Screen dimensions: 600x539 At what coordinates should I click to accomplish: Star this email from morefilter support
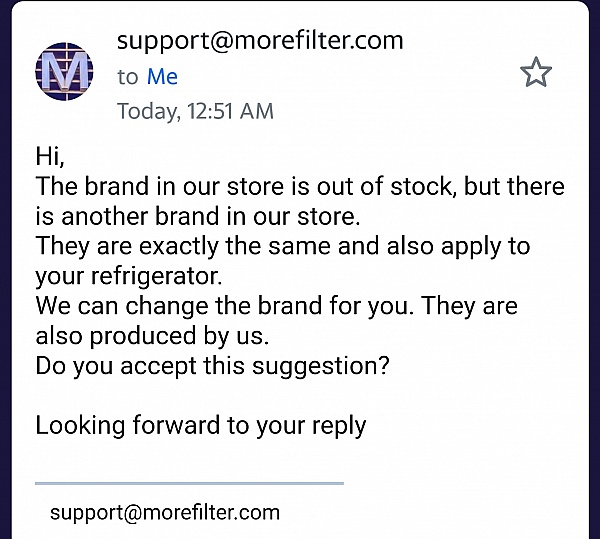[536, 72]
